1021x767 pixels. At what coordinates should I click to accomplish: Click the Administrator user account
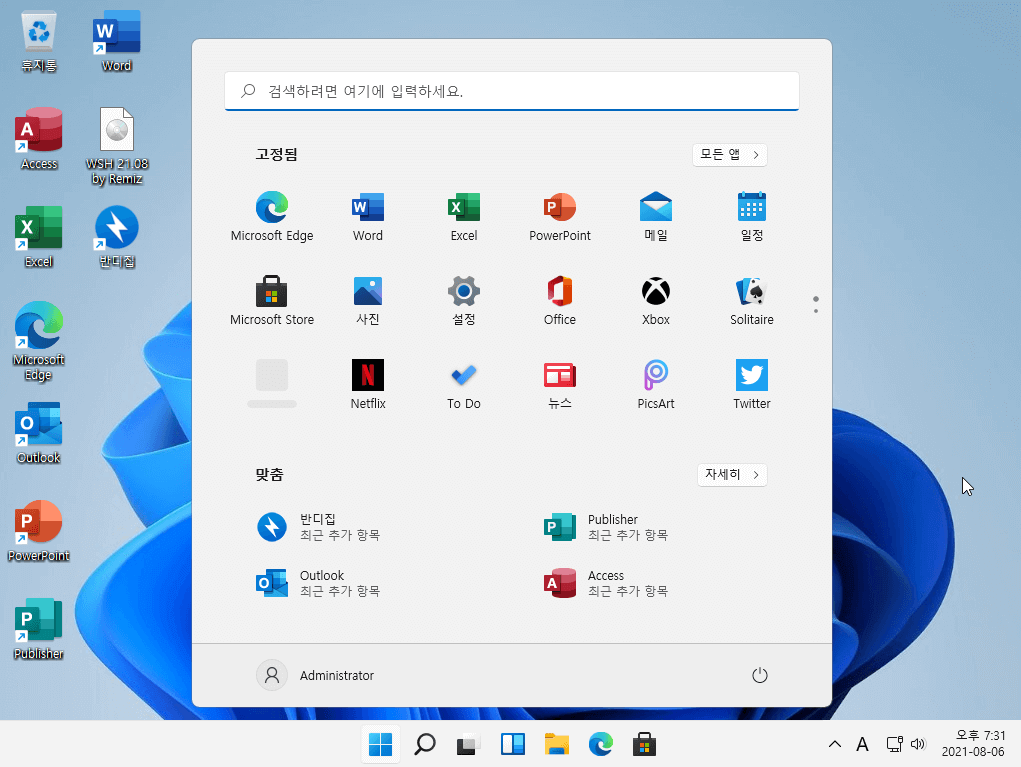click(x=315, y=675)
